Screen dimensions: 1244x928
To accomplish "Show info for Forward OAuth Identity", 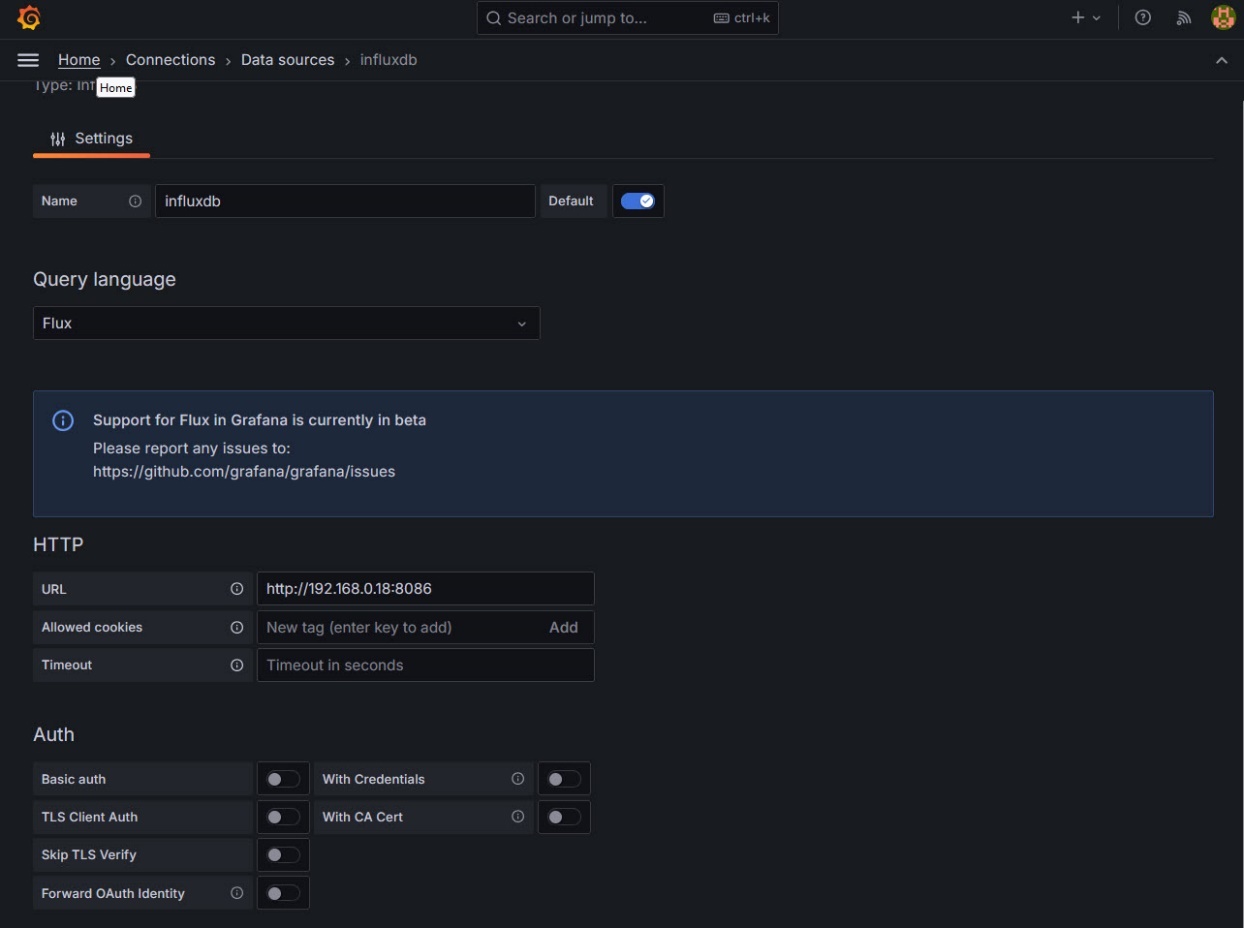I will coord(238,892).
